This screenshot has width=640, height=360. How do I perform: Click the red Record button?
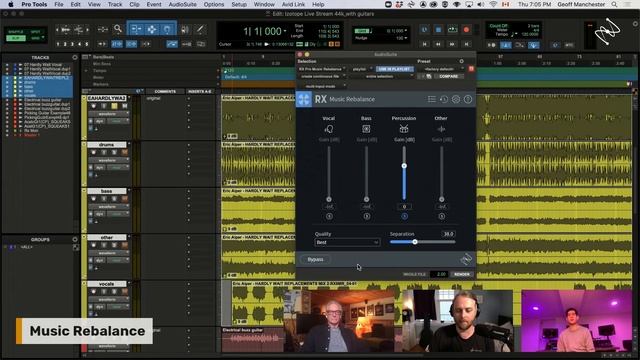coord(466,30)
